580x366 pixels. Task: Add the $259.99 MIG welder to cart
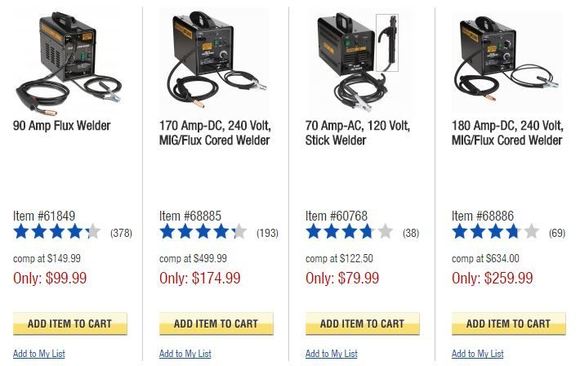click(509, 324)
